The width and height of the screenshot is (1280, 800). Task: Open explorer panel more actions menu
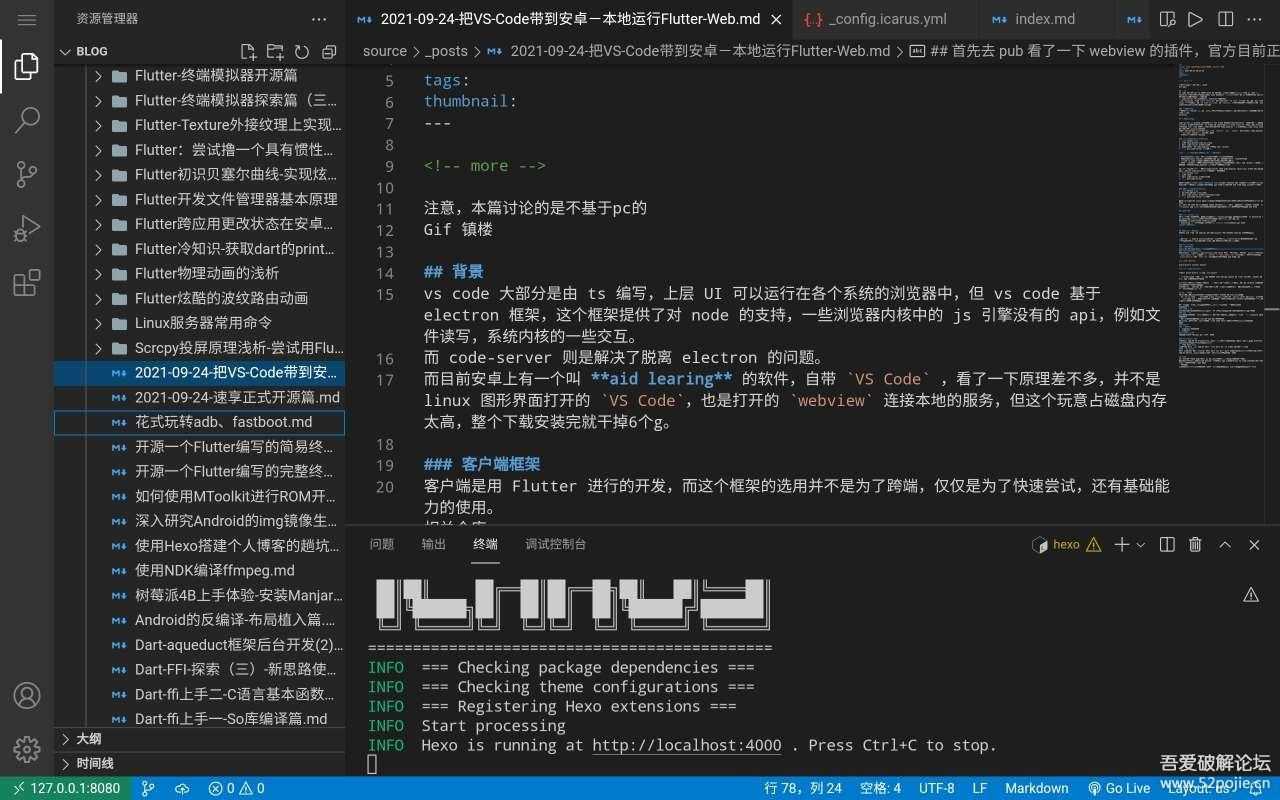point(319,19)
